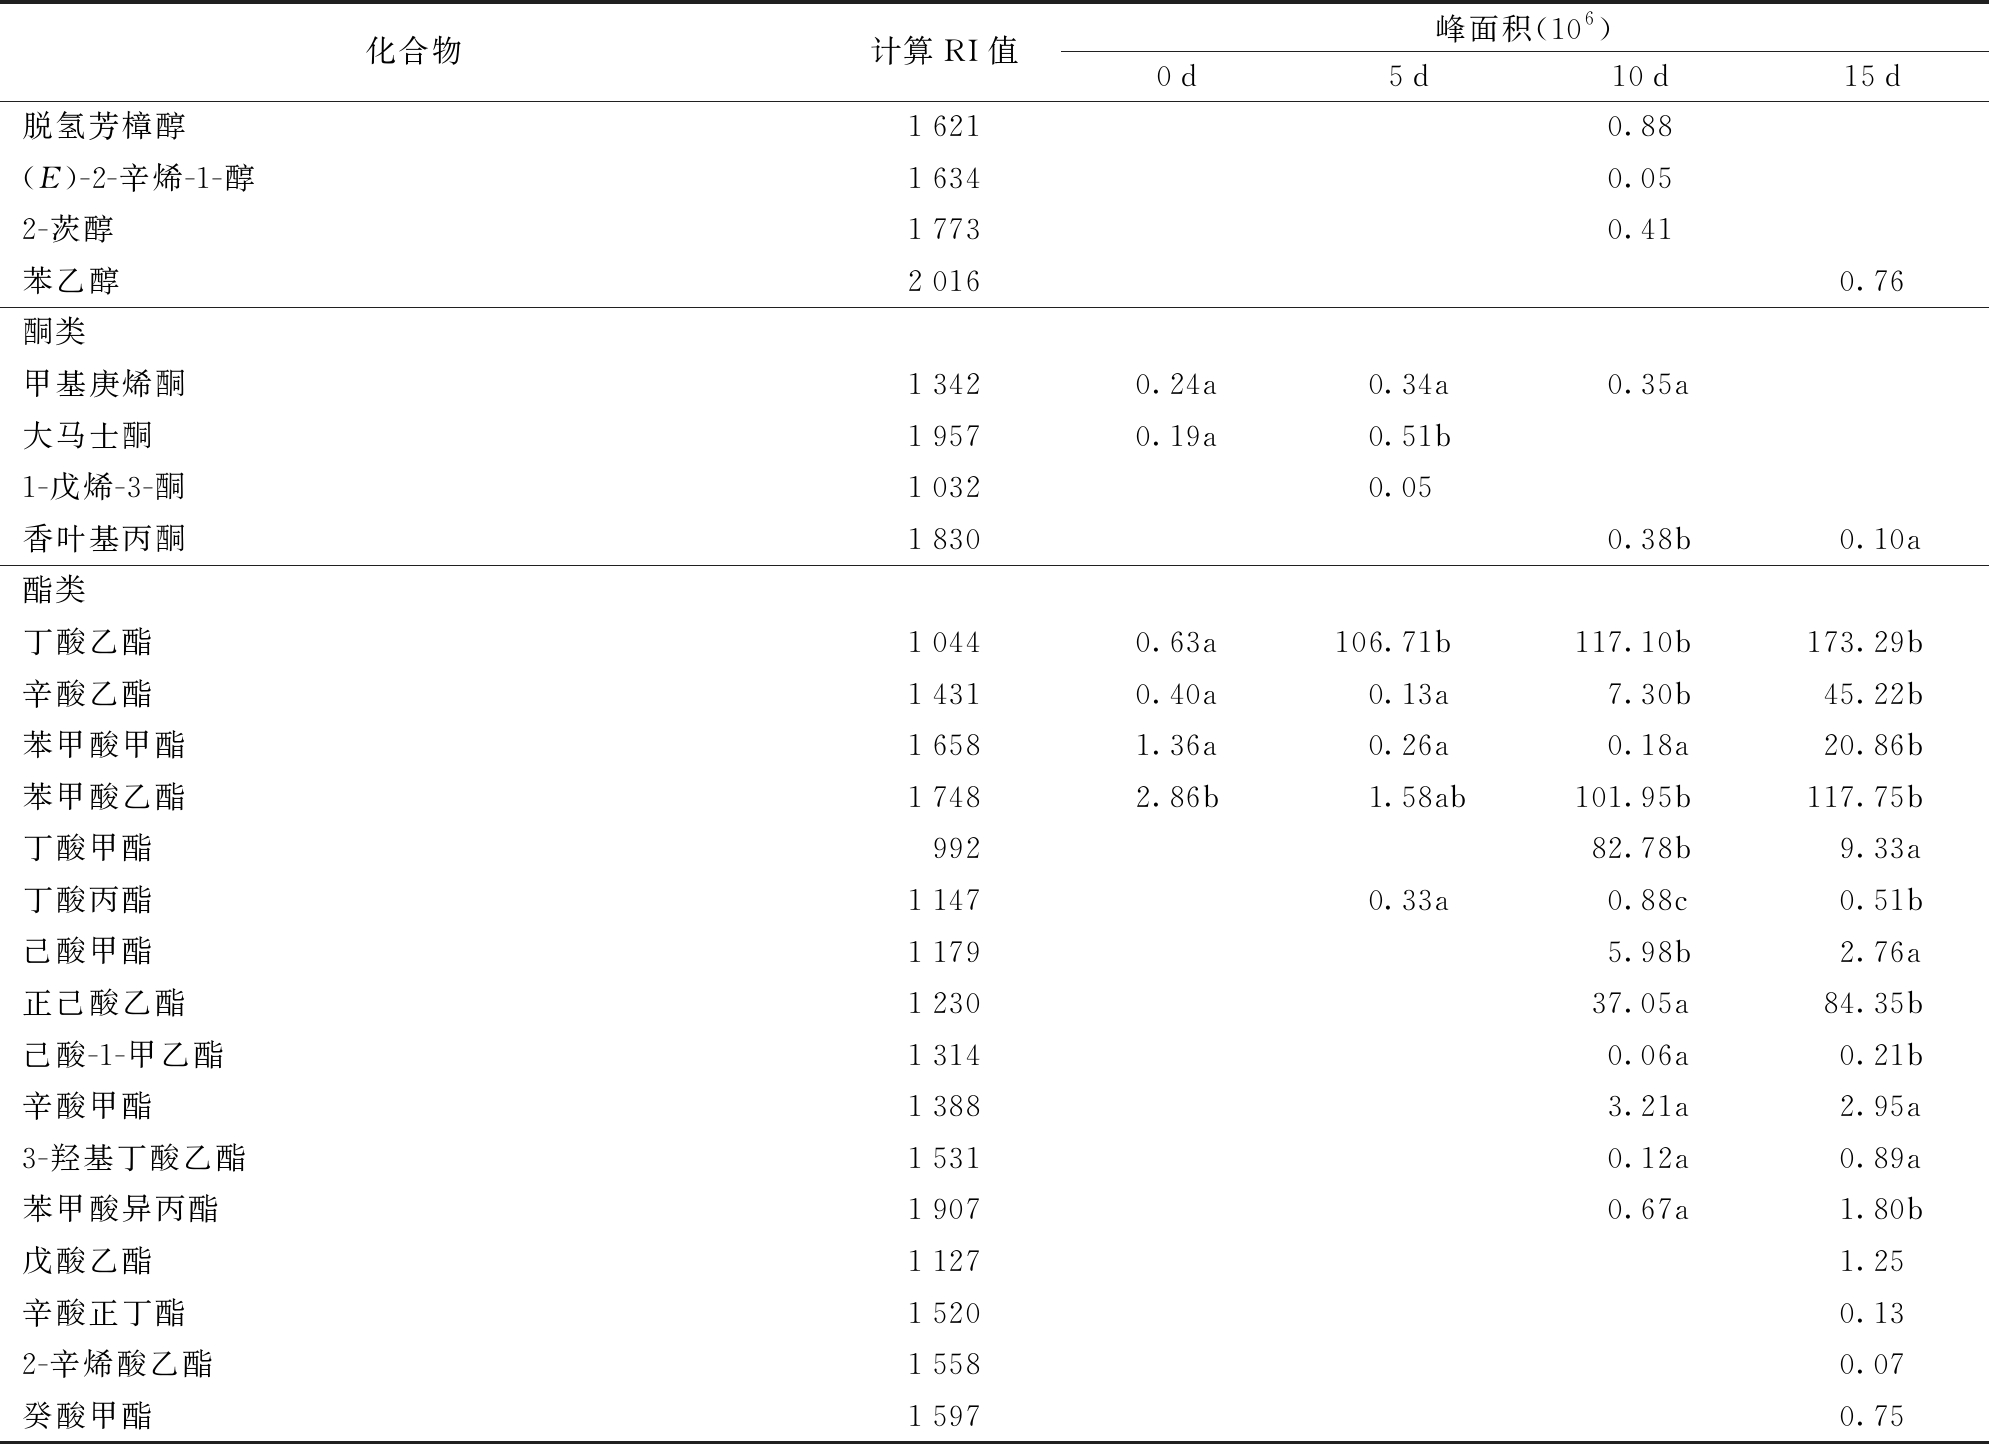This screenshot has height=1444, width=1989.
Task: Click the 化合物 column header
Action: (x=414, y=51)
